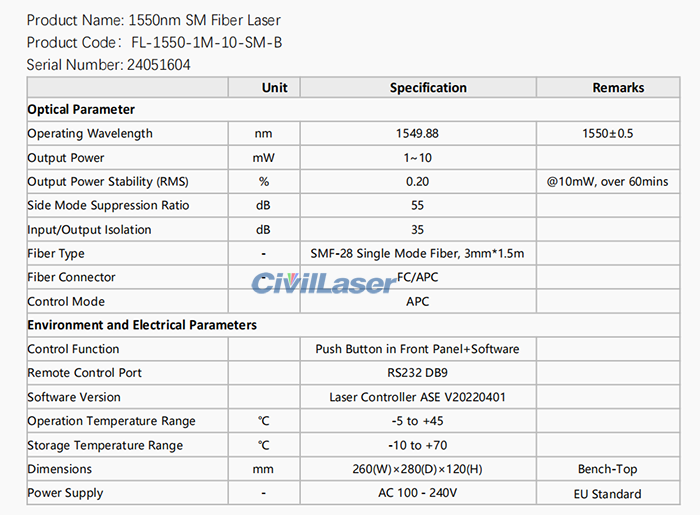
Task: Click the EU Standard remark
Action: (608, 494)
